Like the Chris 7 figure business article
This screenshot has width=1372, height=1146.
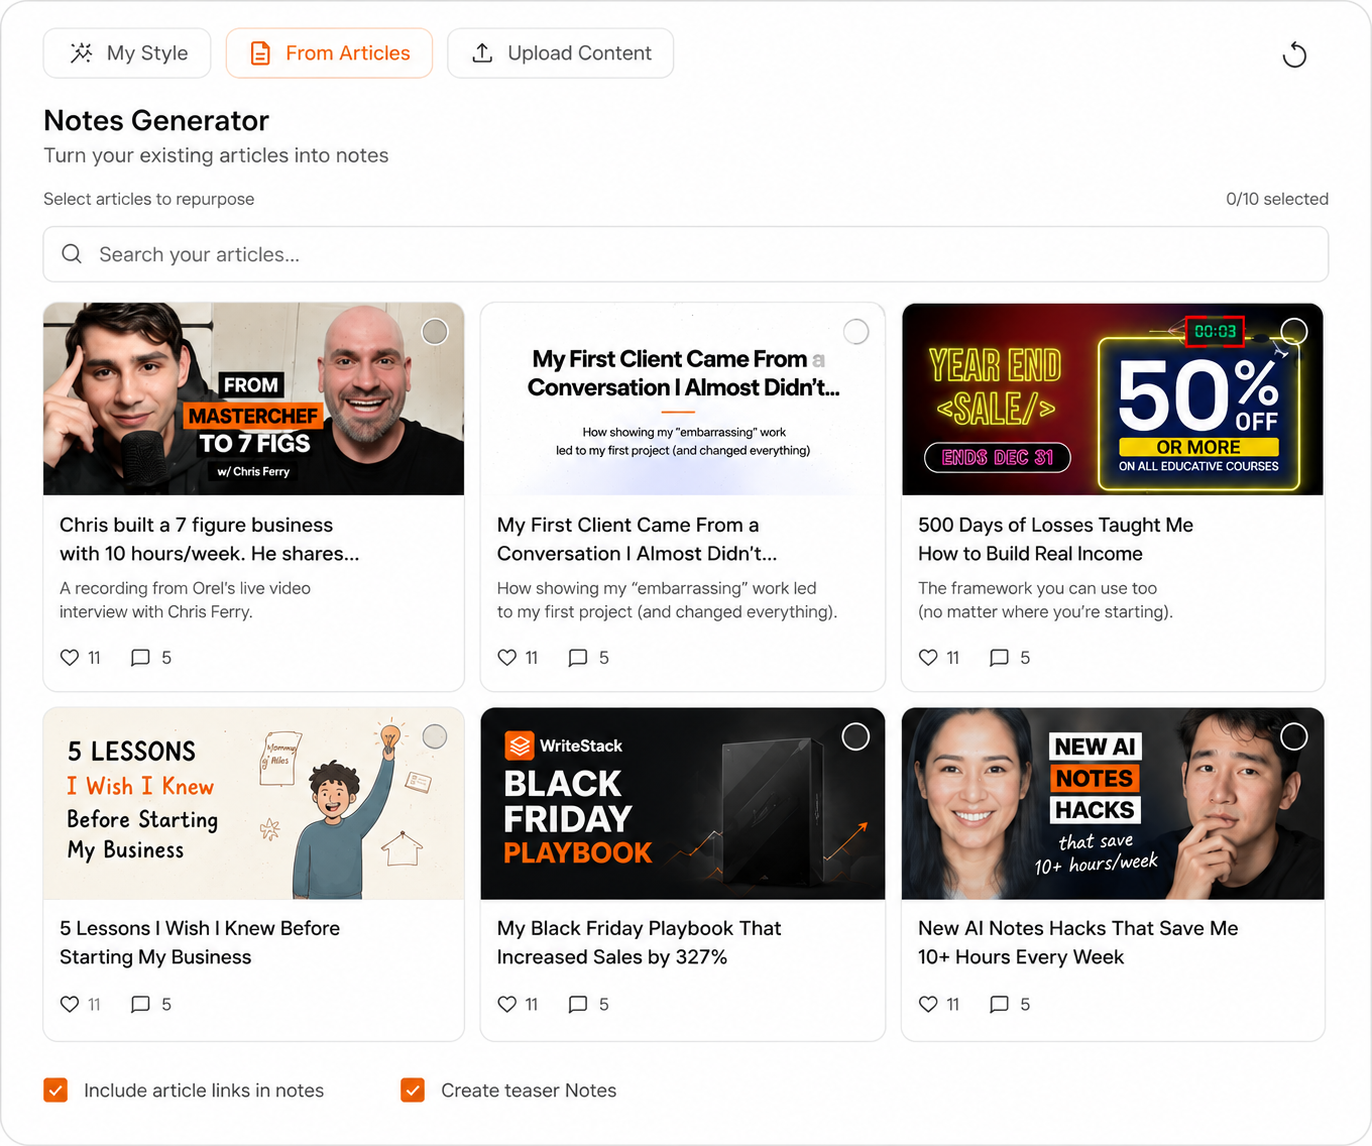tap(69, 657)
